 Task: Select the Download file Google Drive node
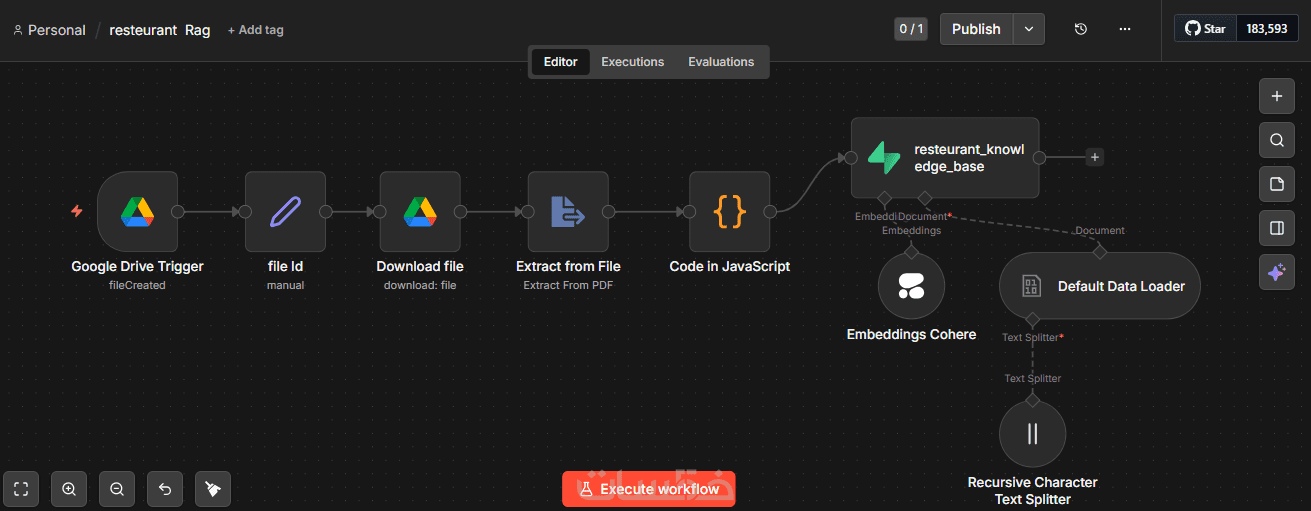(420, 211)
